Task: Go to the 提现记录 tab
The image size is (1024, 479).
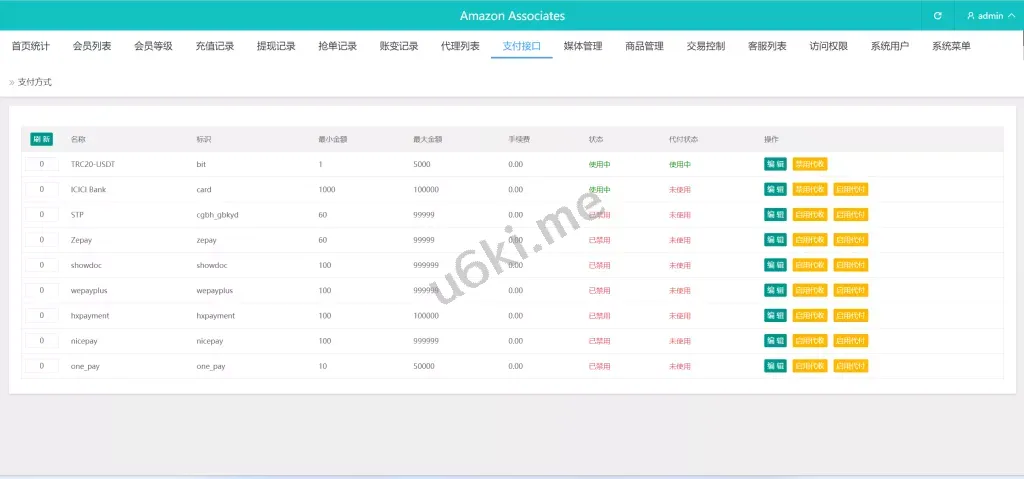Action: pos(276,46)
